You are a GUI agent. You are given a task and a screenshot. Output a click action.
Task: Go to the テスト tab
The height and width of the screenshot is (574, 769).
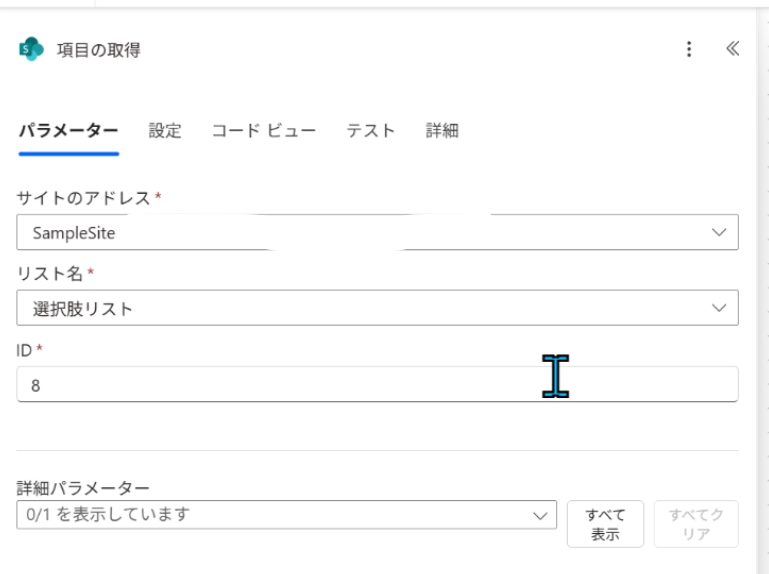click(x=370, y=131)
